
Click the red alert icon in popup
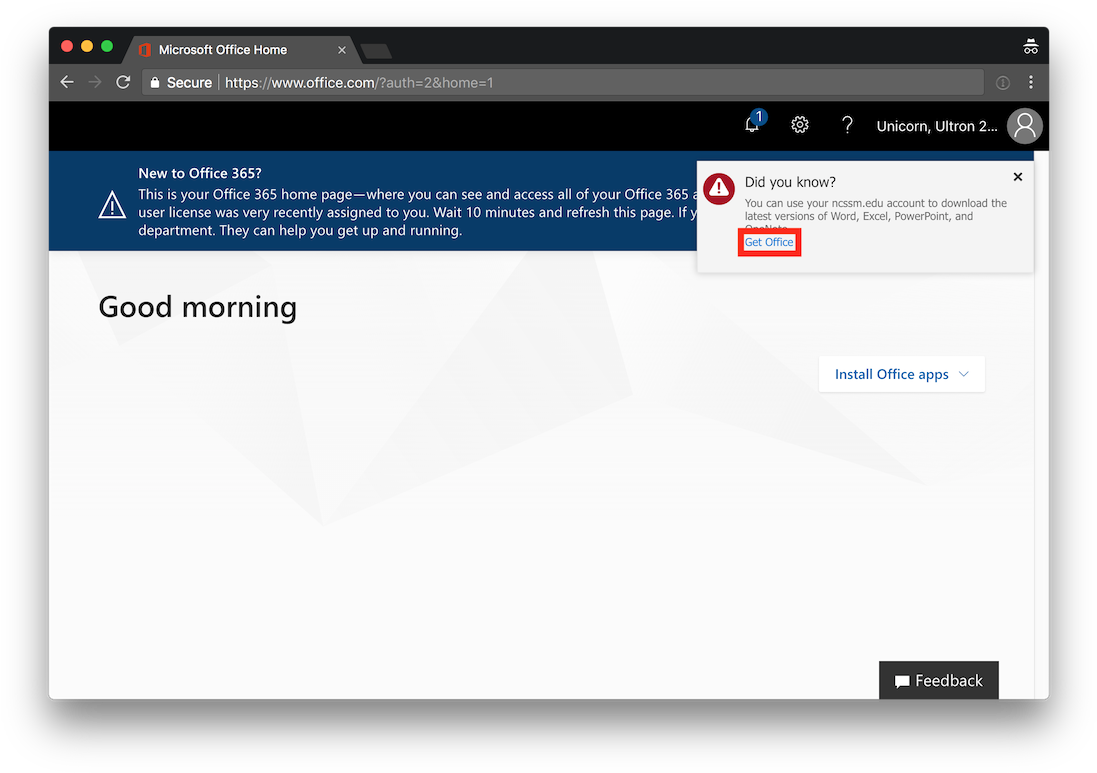tap(719, 188)
